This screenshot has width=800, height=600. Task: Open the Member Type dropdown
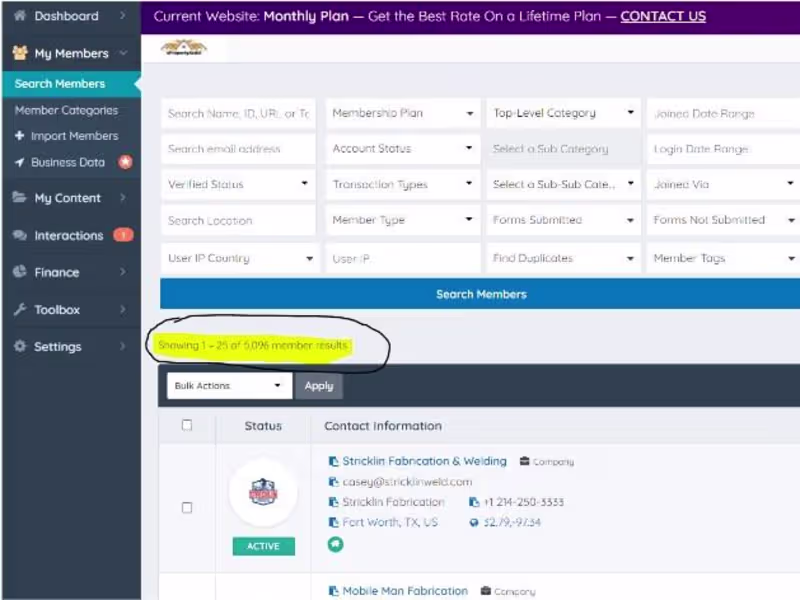point(403,220)
